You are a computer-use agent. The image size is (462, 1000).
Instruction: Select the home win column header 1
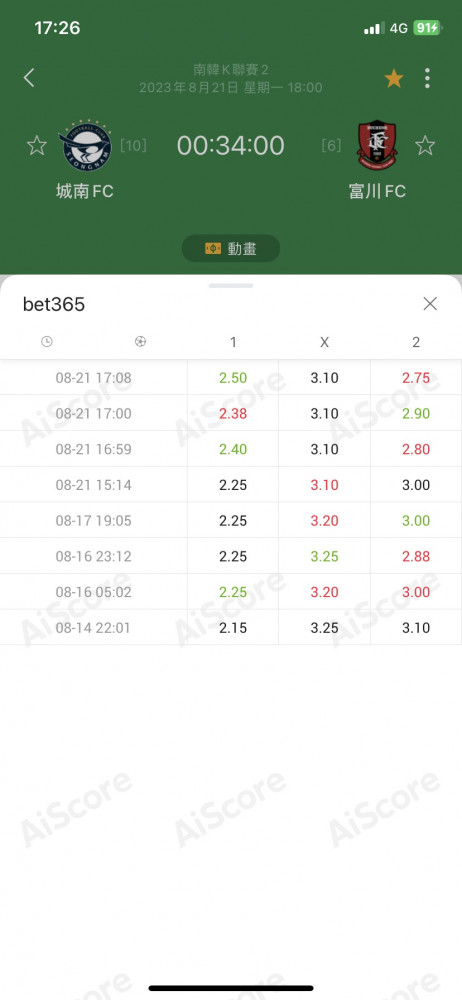(x=233, y=342)
